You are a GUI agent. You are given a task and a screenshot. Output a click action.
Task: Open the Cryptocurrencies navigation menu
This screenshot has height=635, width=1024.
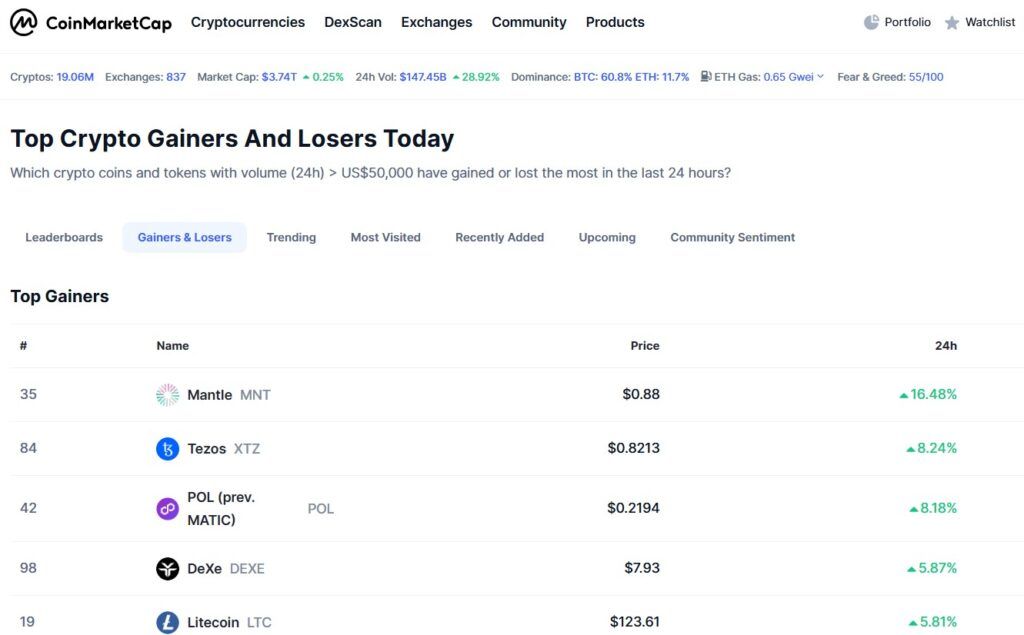(248, 22)
